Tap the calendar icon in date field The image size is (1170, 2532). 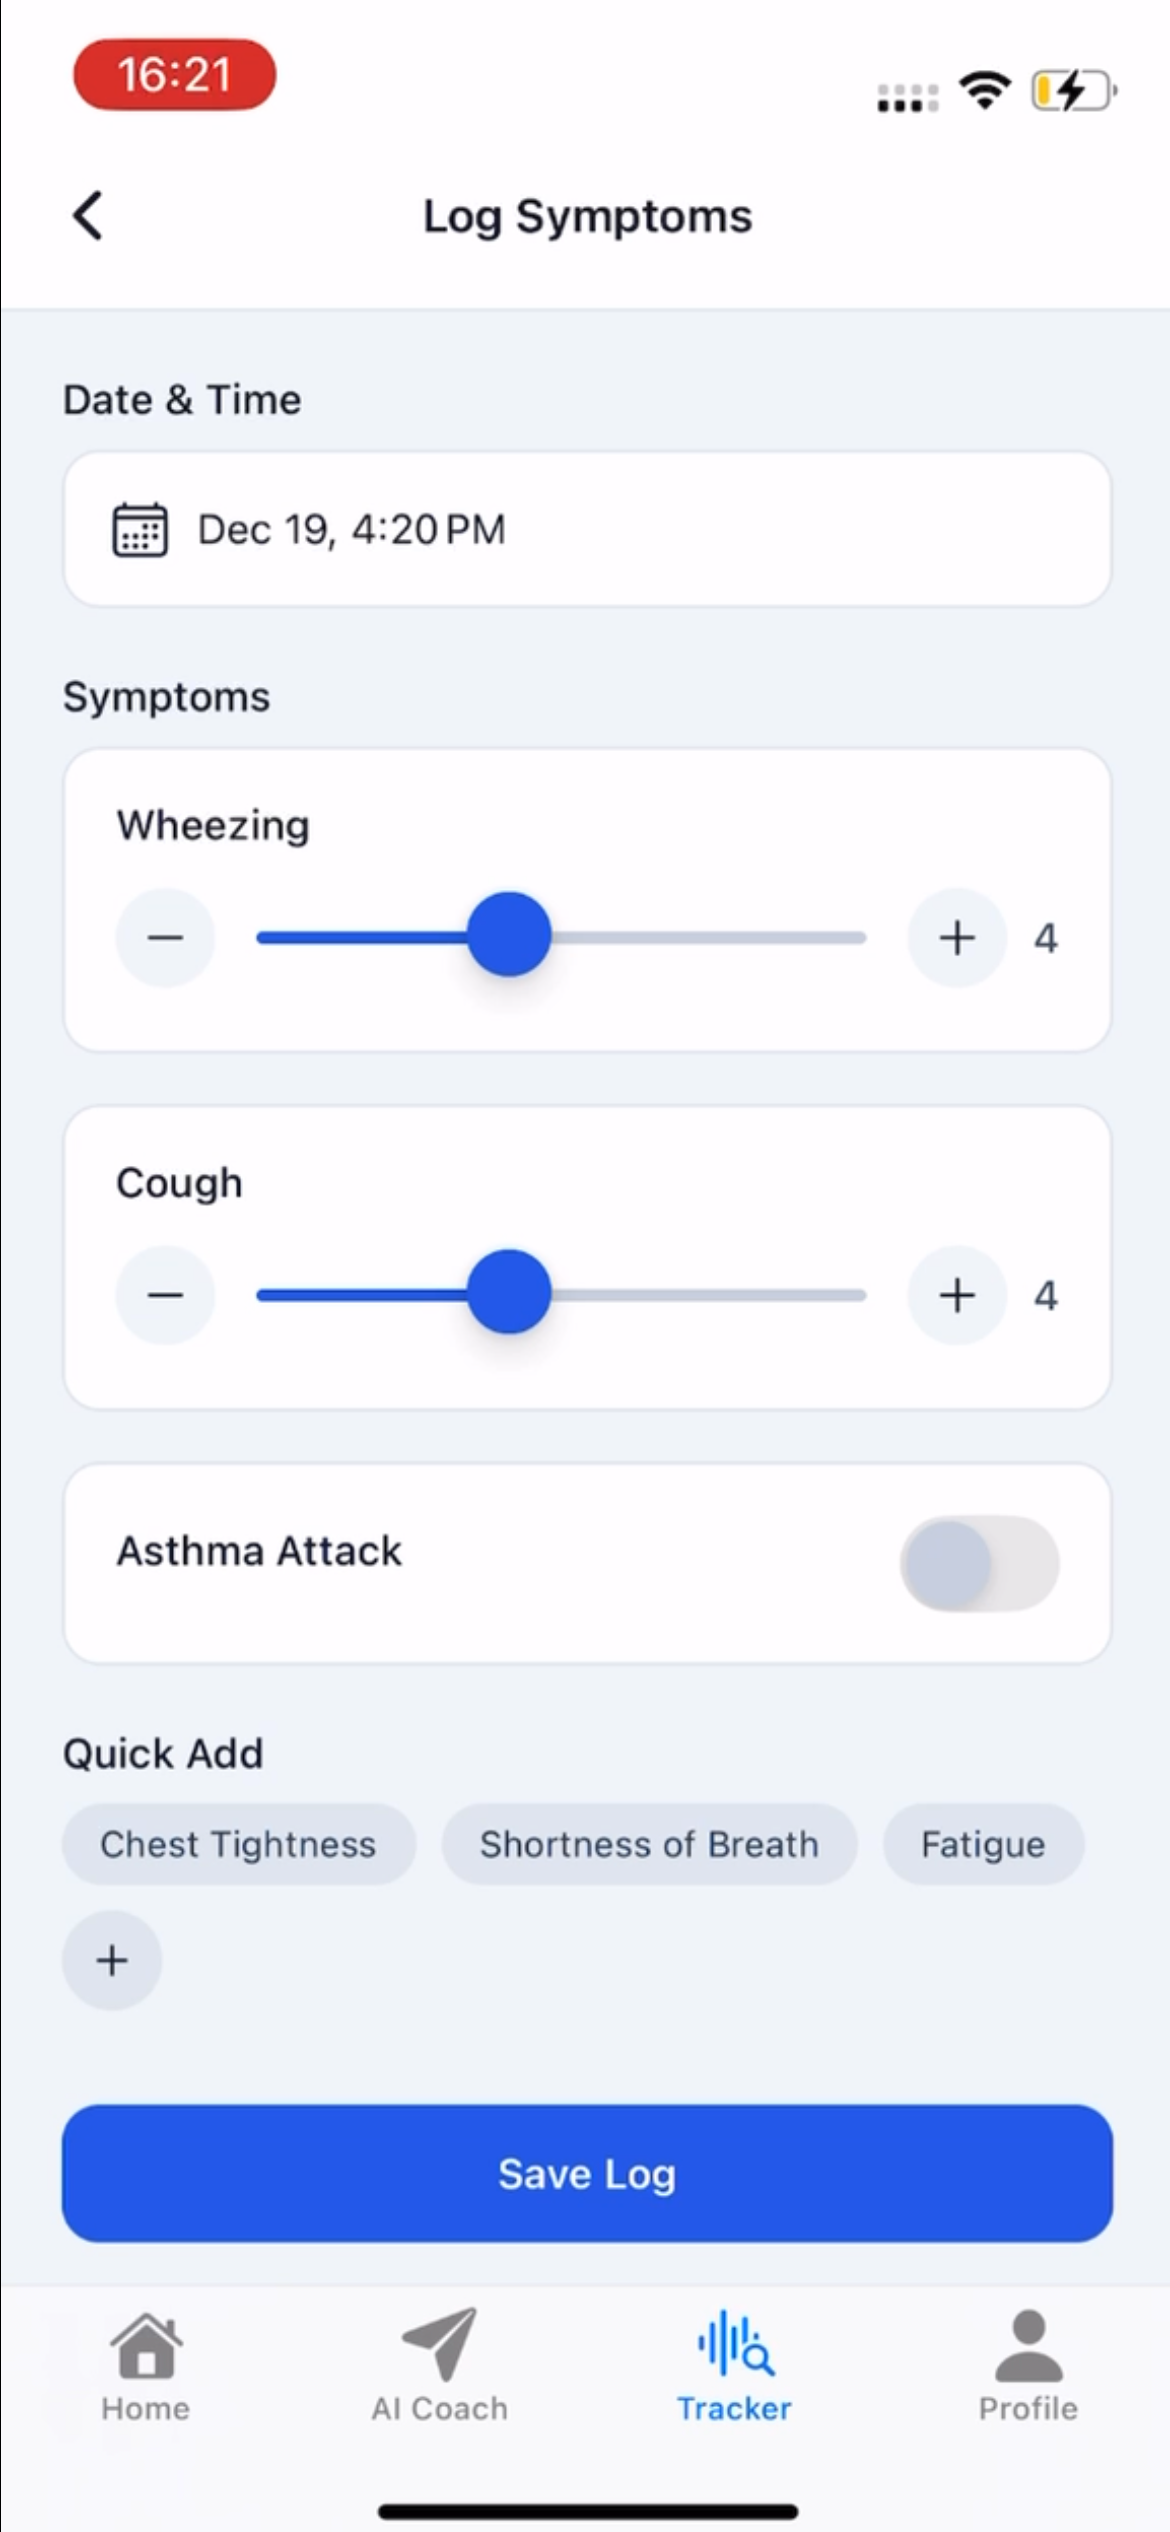click(140, 529)
